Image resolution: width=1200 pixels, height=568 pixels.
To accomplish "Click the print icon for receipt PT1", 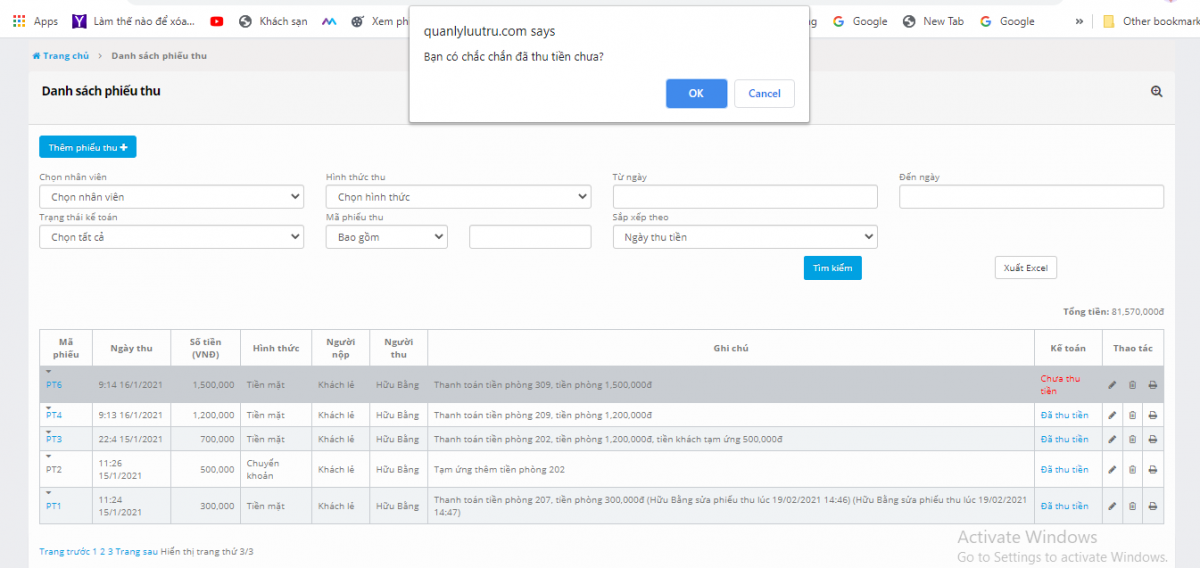I will [1152, 506].
